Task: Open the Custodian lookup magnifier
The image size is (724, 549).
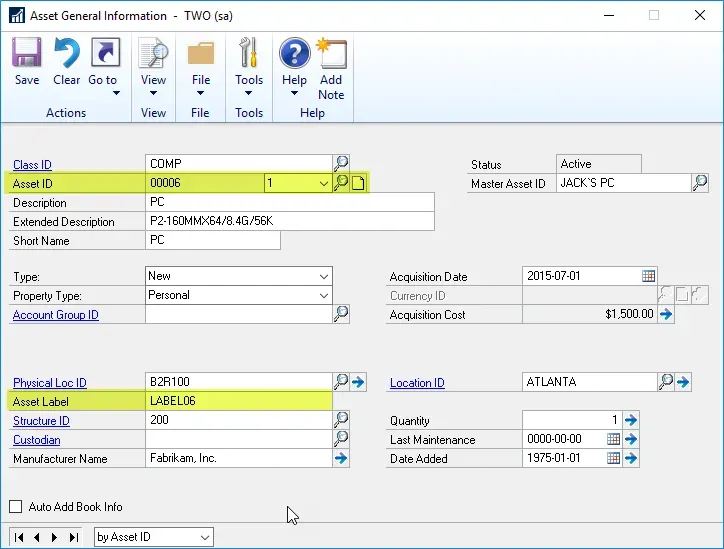Action: point(341,439)
